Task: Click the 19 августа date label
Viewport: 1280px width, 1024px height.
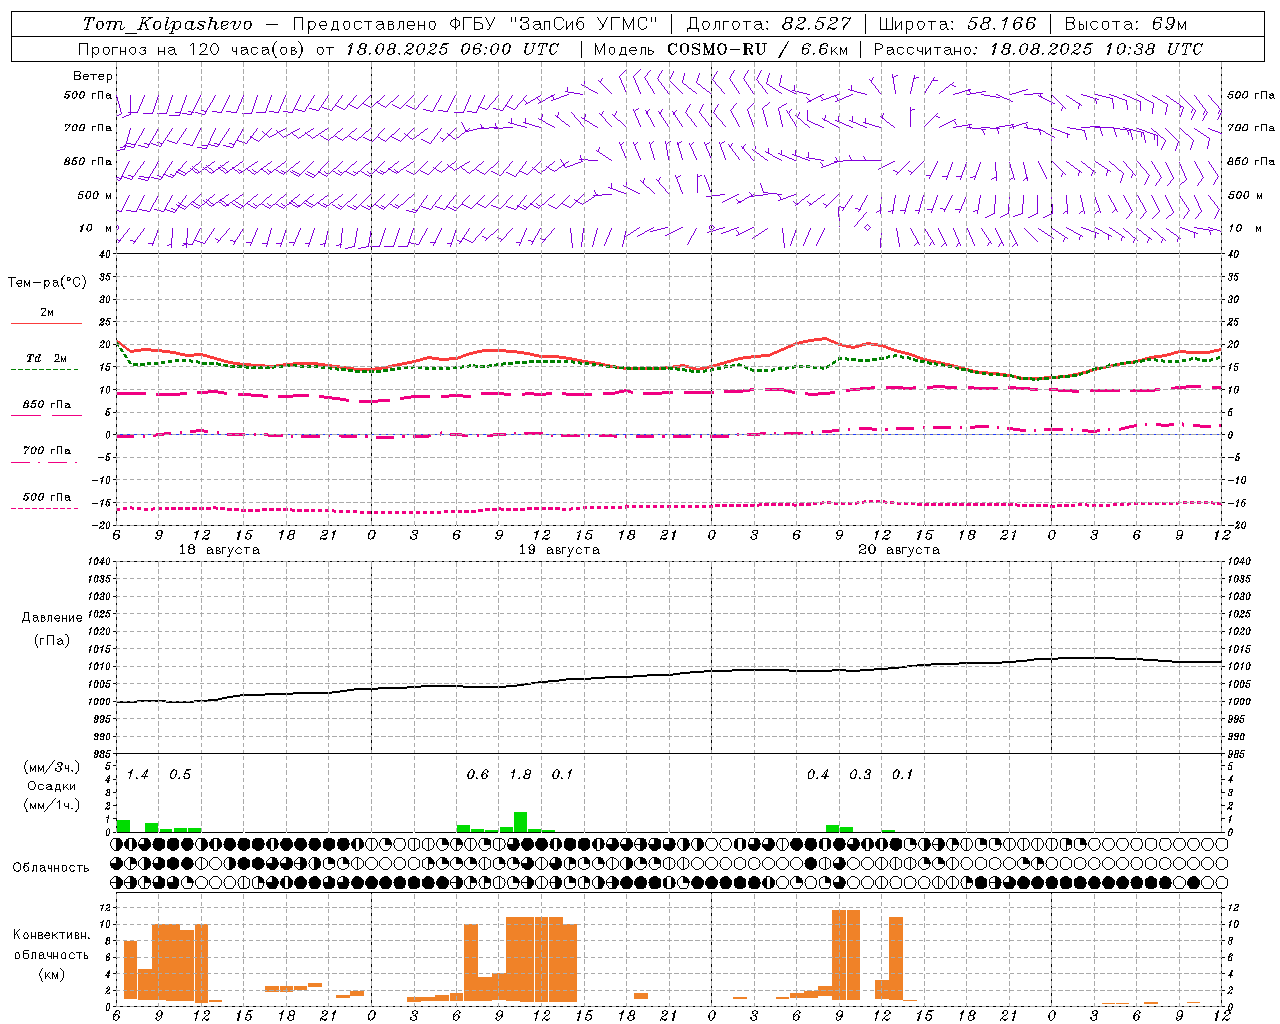Action: pyautogui.click(x=559, y=550)
